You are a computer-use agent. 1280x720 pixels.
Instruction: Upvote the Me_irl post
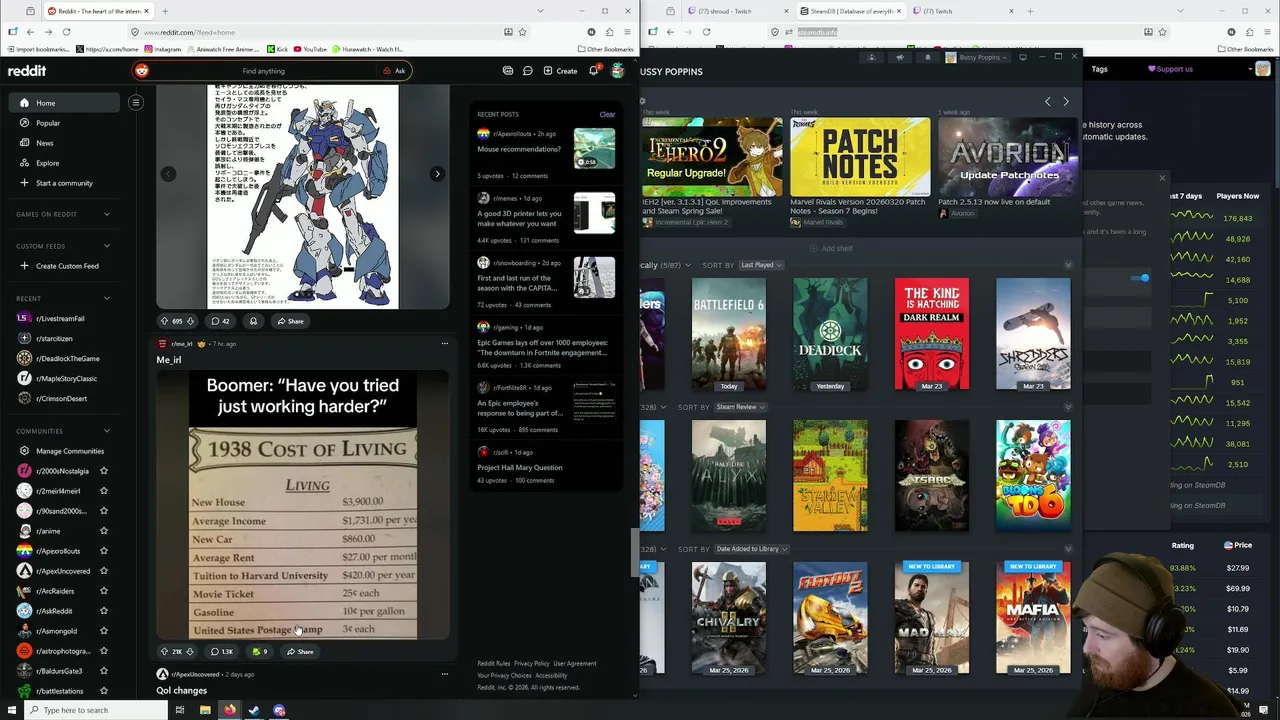tap(165, 652)
